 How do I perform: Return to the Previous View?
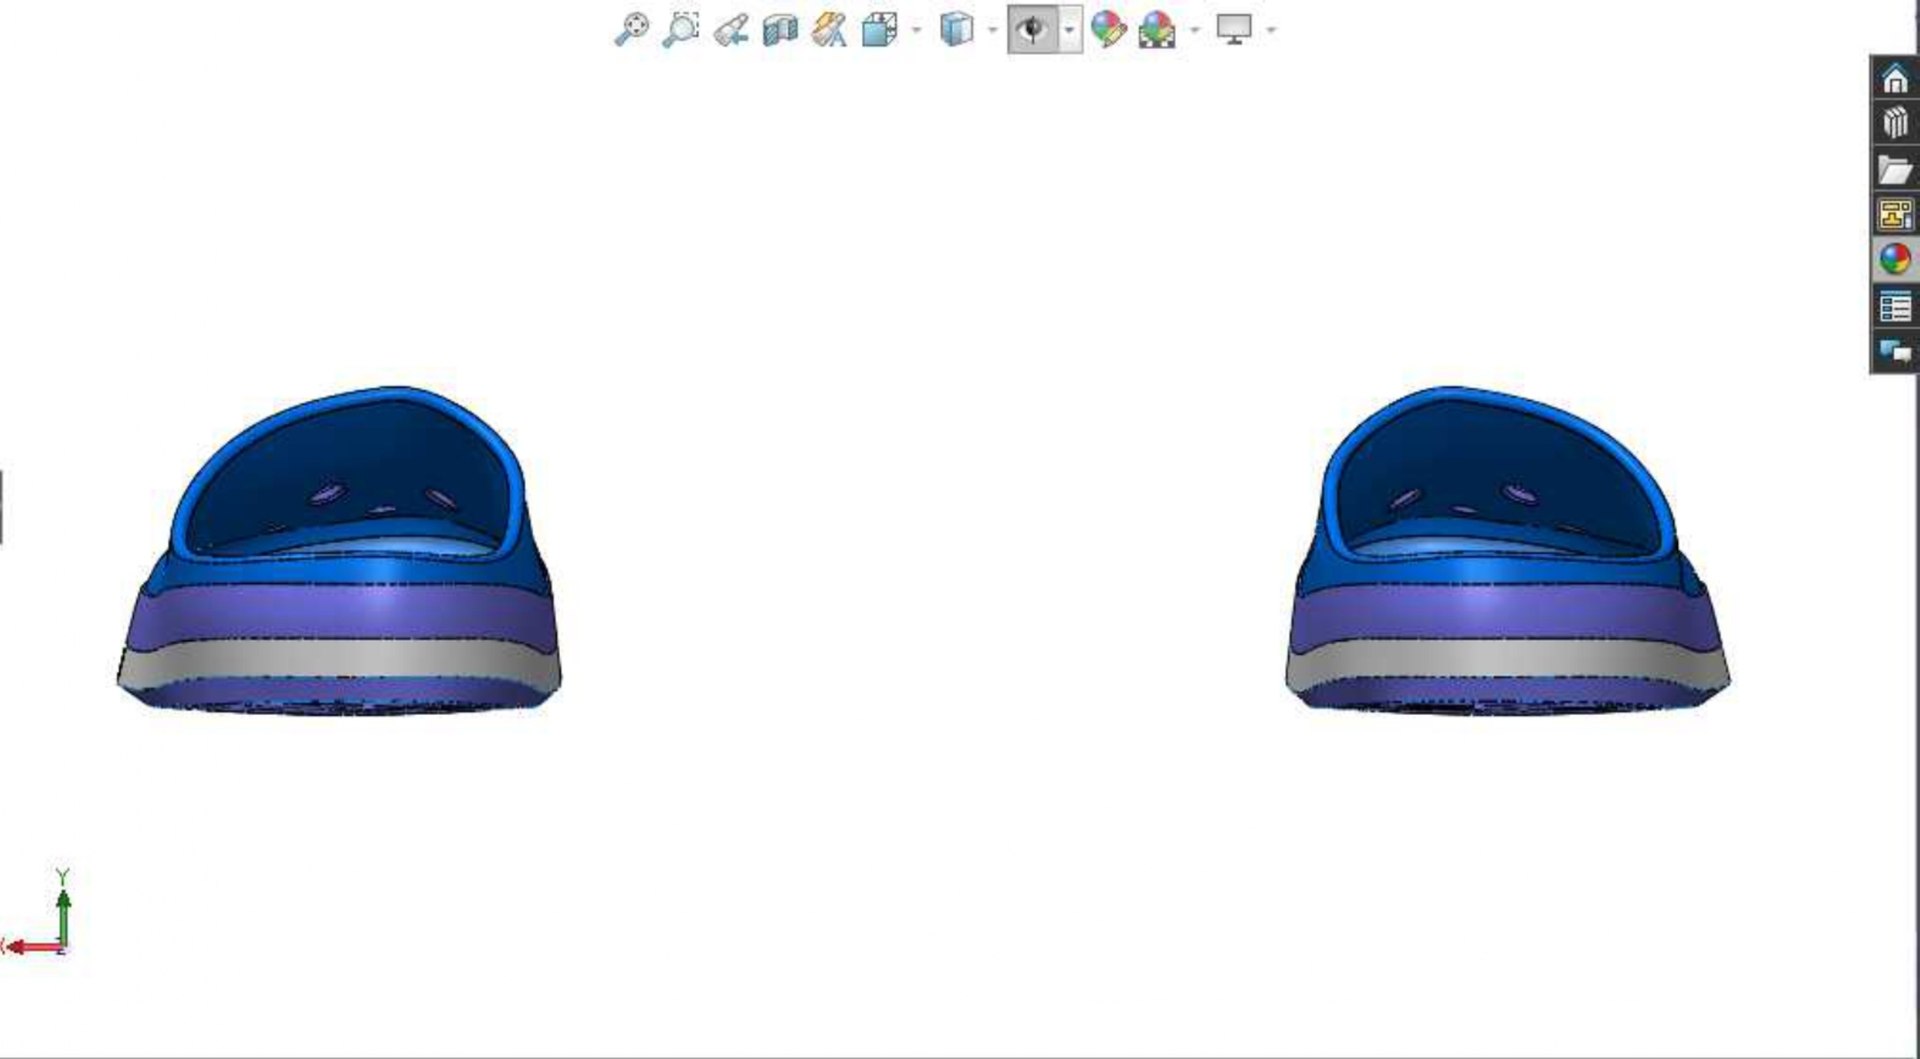(731, 29)
